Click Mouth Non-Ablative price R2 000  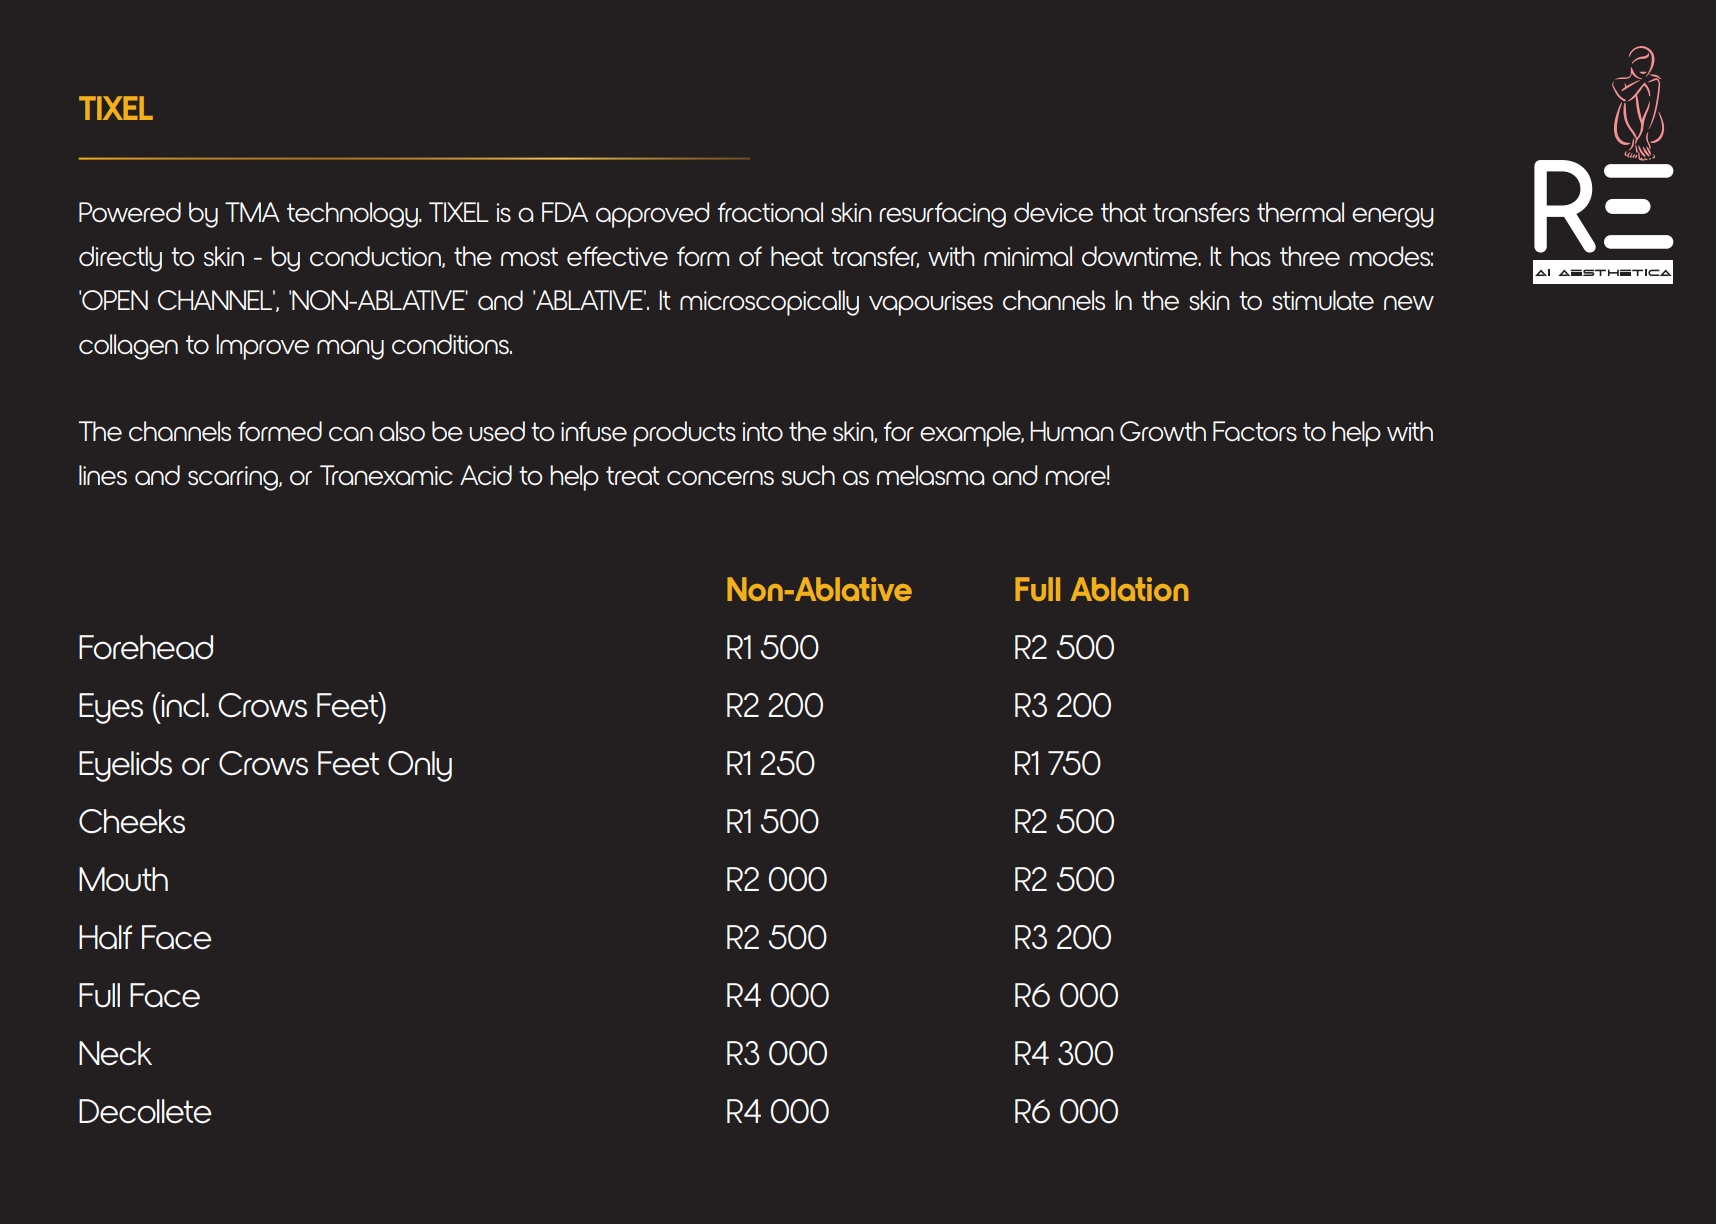click(776, 880)
